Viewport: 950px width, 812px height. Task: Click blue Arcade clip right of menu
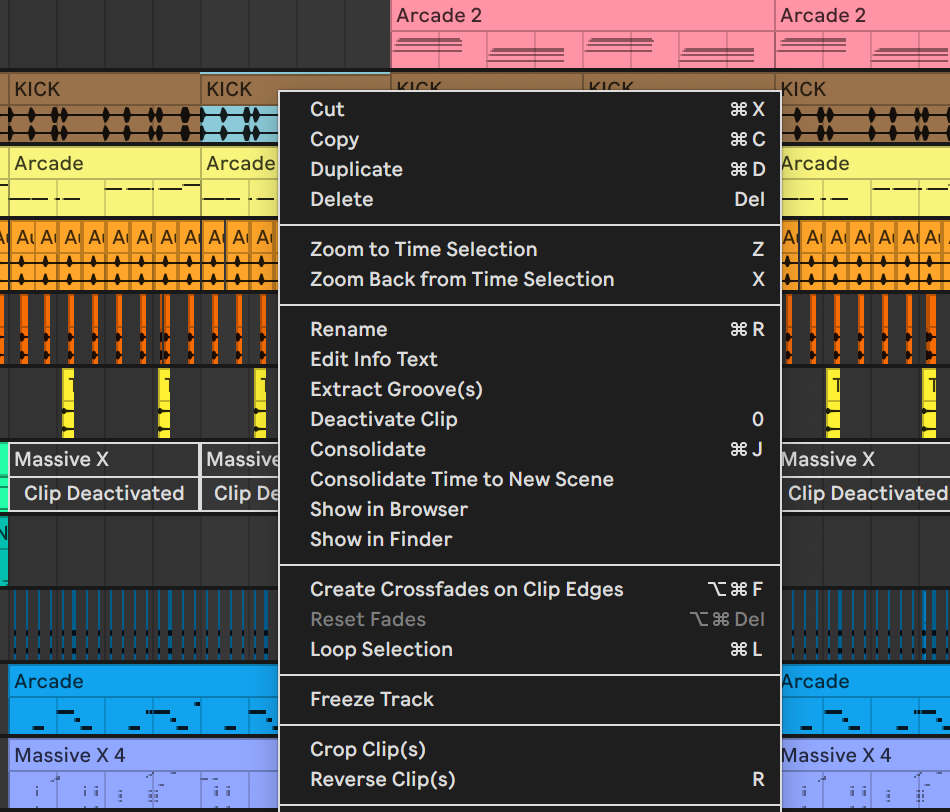pos(866,699)
